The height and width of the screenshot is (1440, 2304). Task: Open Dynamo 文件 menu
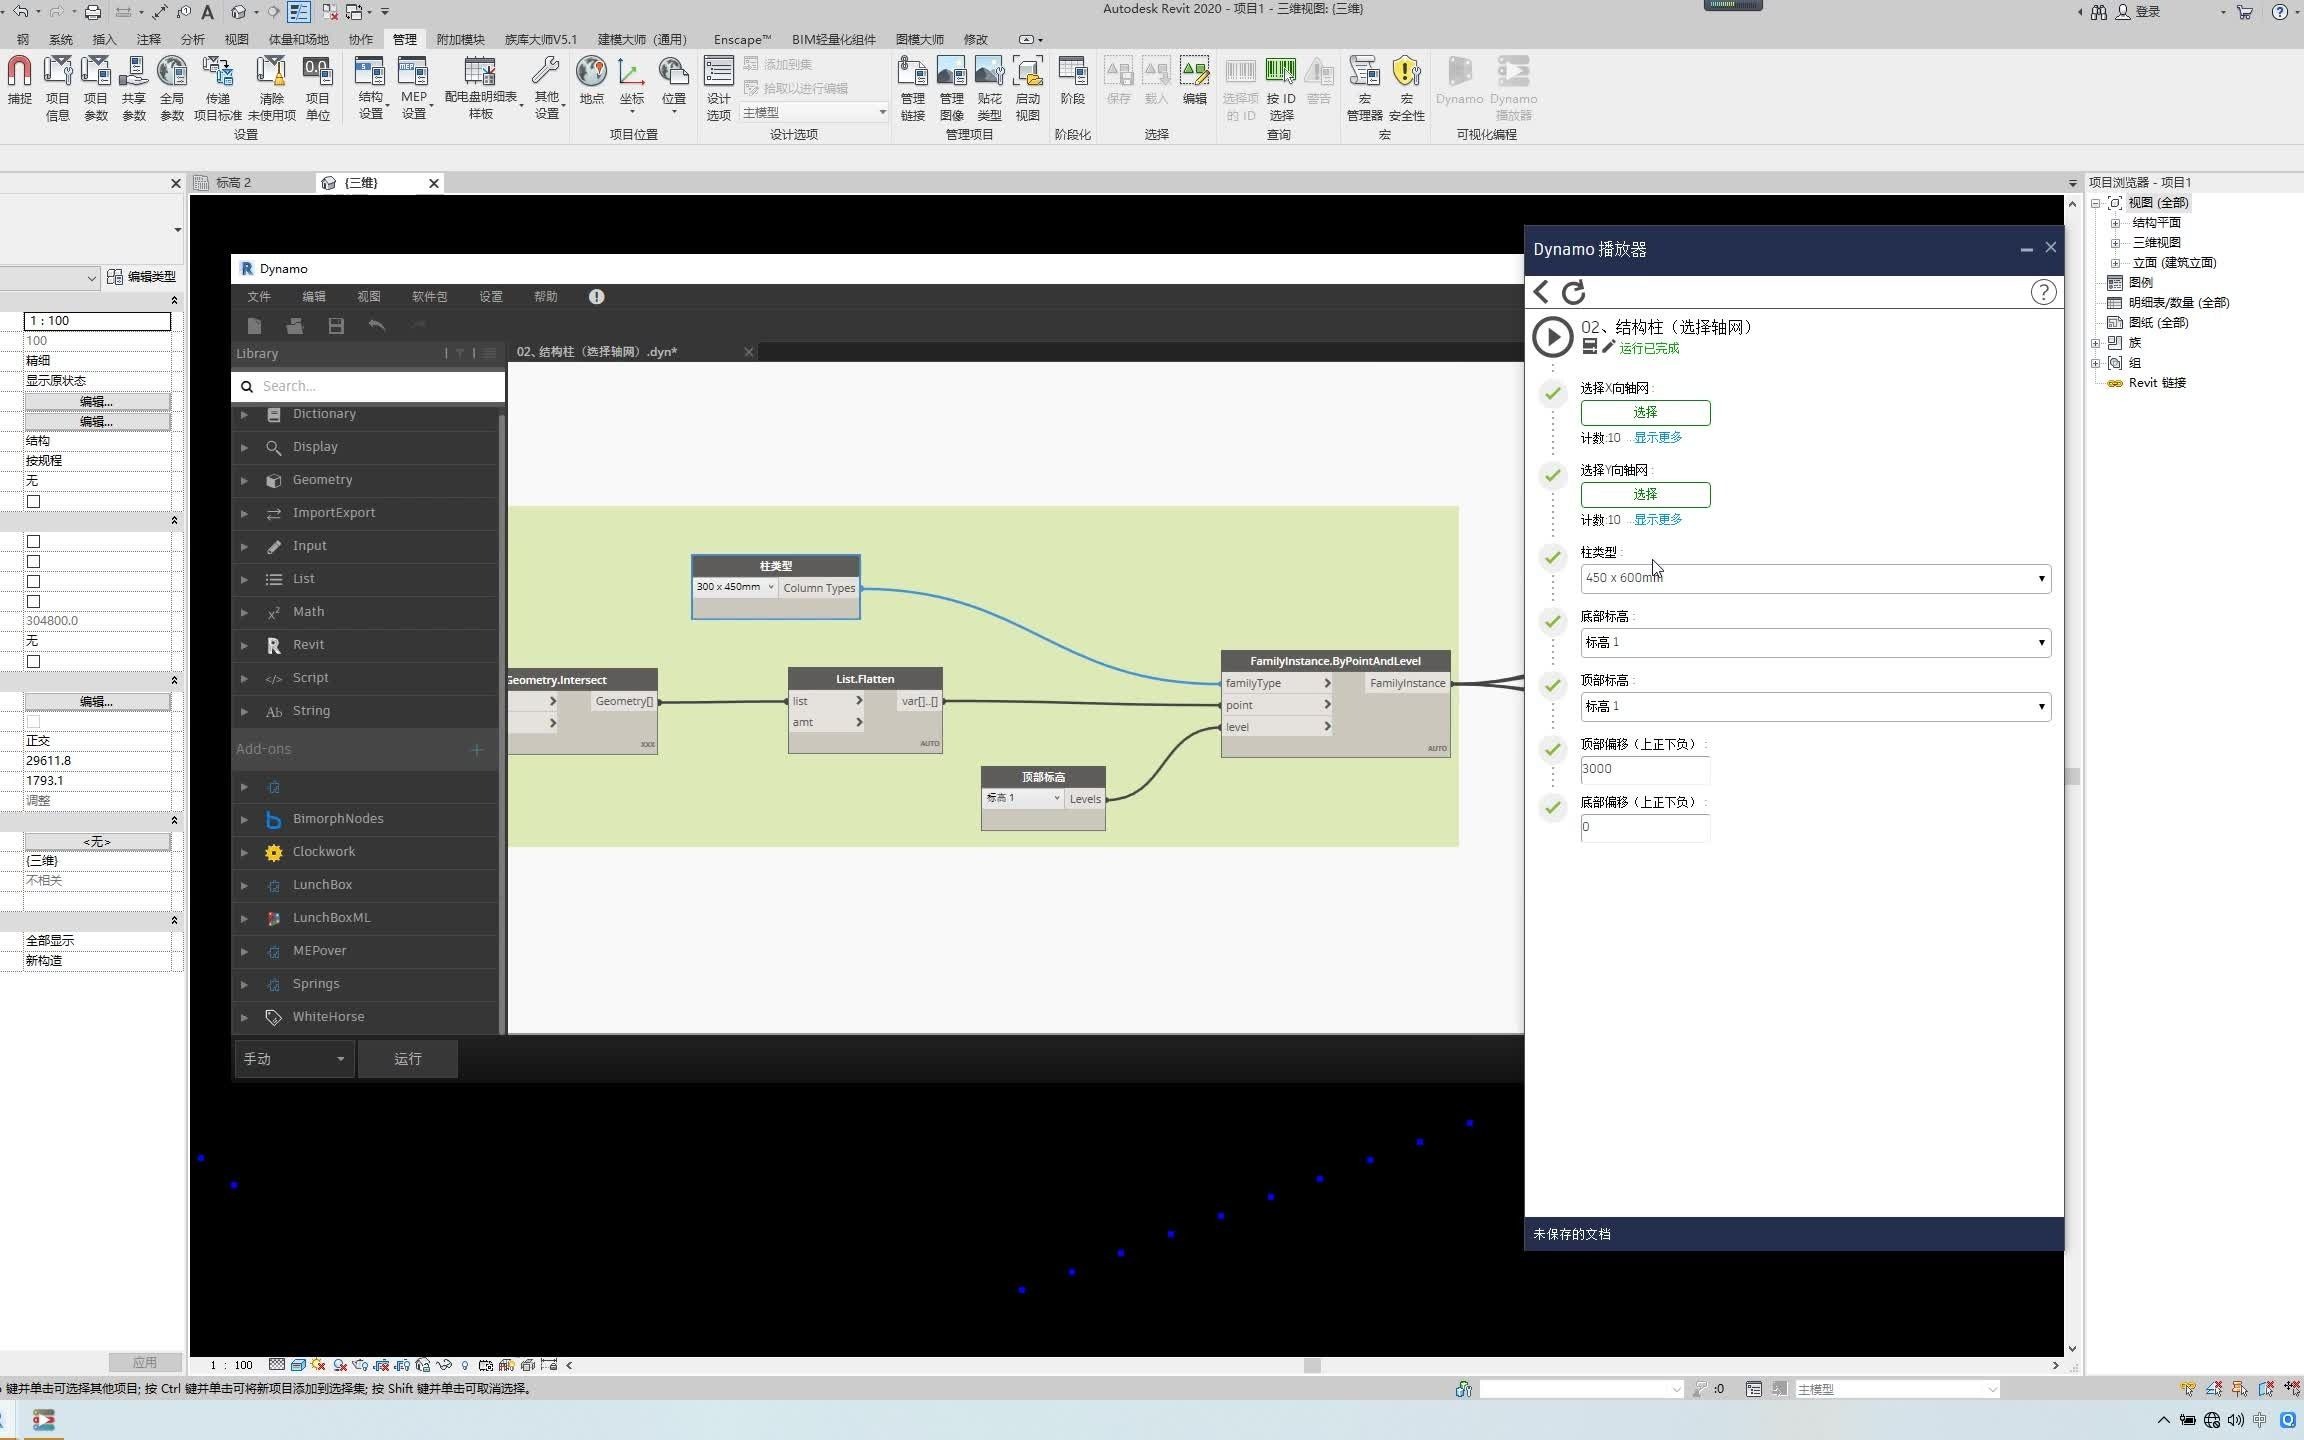(x=259, y=297)
